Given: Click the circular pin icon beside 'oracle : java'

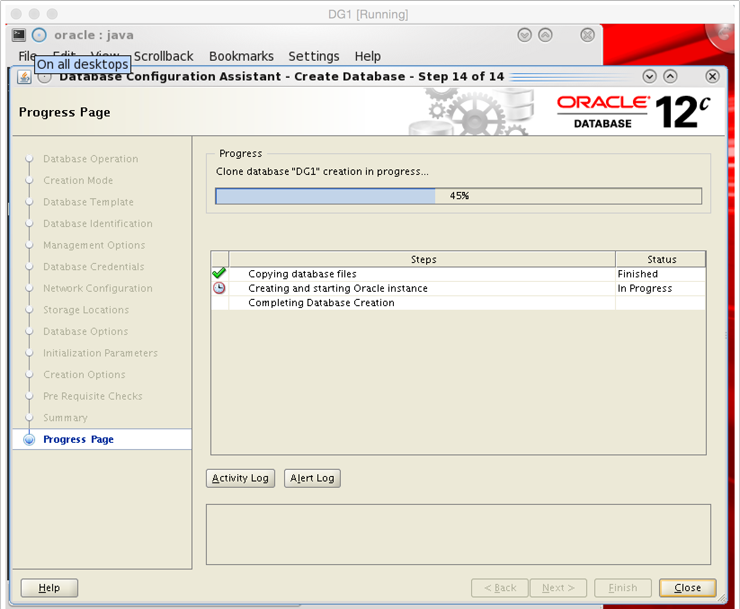Looking at the screenshot, I should point(39,35).
